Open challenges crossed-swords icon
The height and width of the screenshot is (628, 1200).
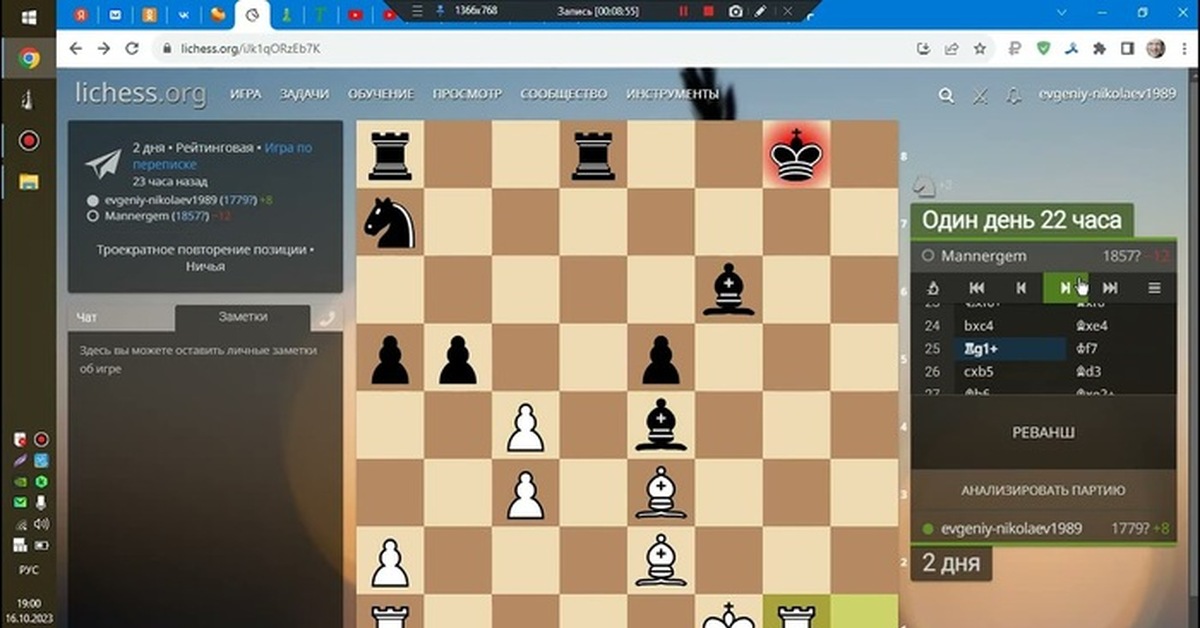(x=981, y=95)
